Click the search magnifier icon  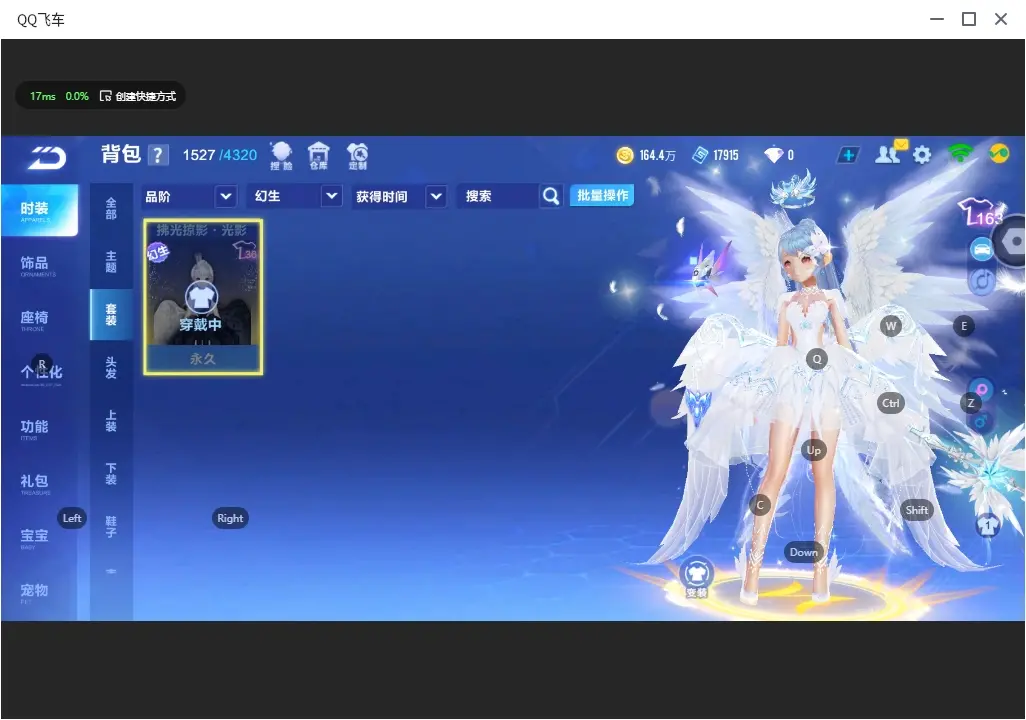click(551, 196)
